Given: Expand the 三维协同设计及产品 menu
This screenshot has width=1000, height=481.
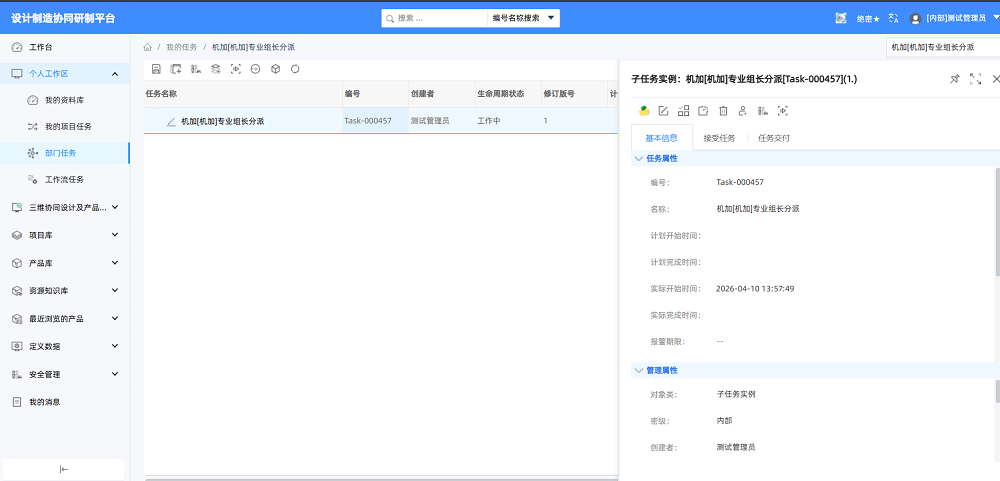Looking at the screenshot, I should coord(115,207).
